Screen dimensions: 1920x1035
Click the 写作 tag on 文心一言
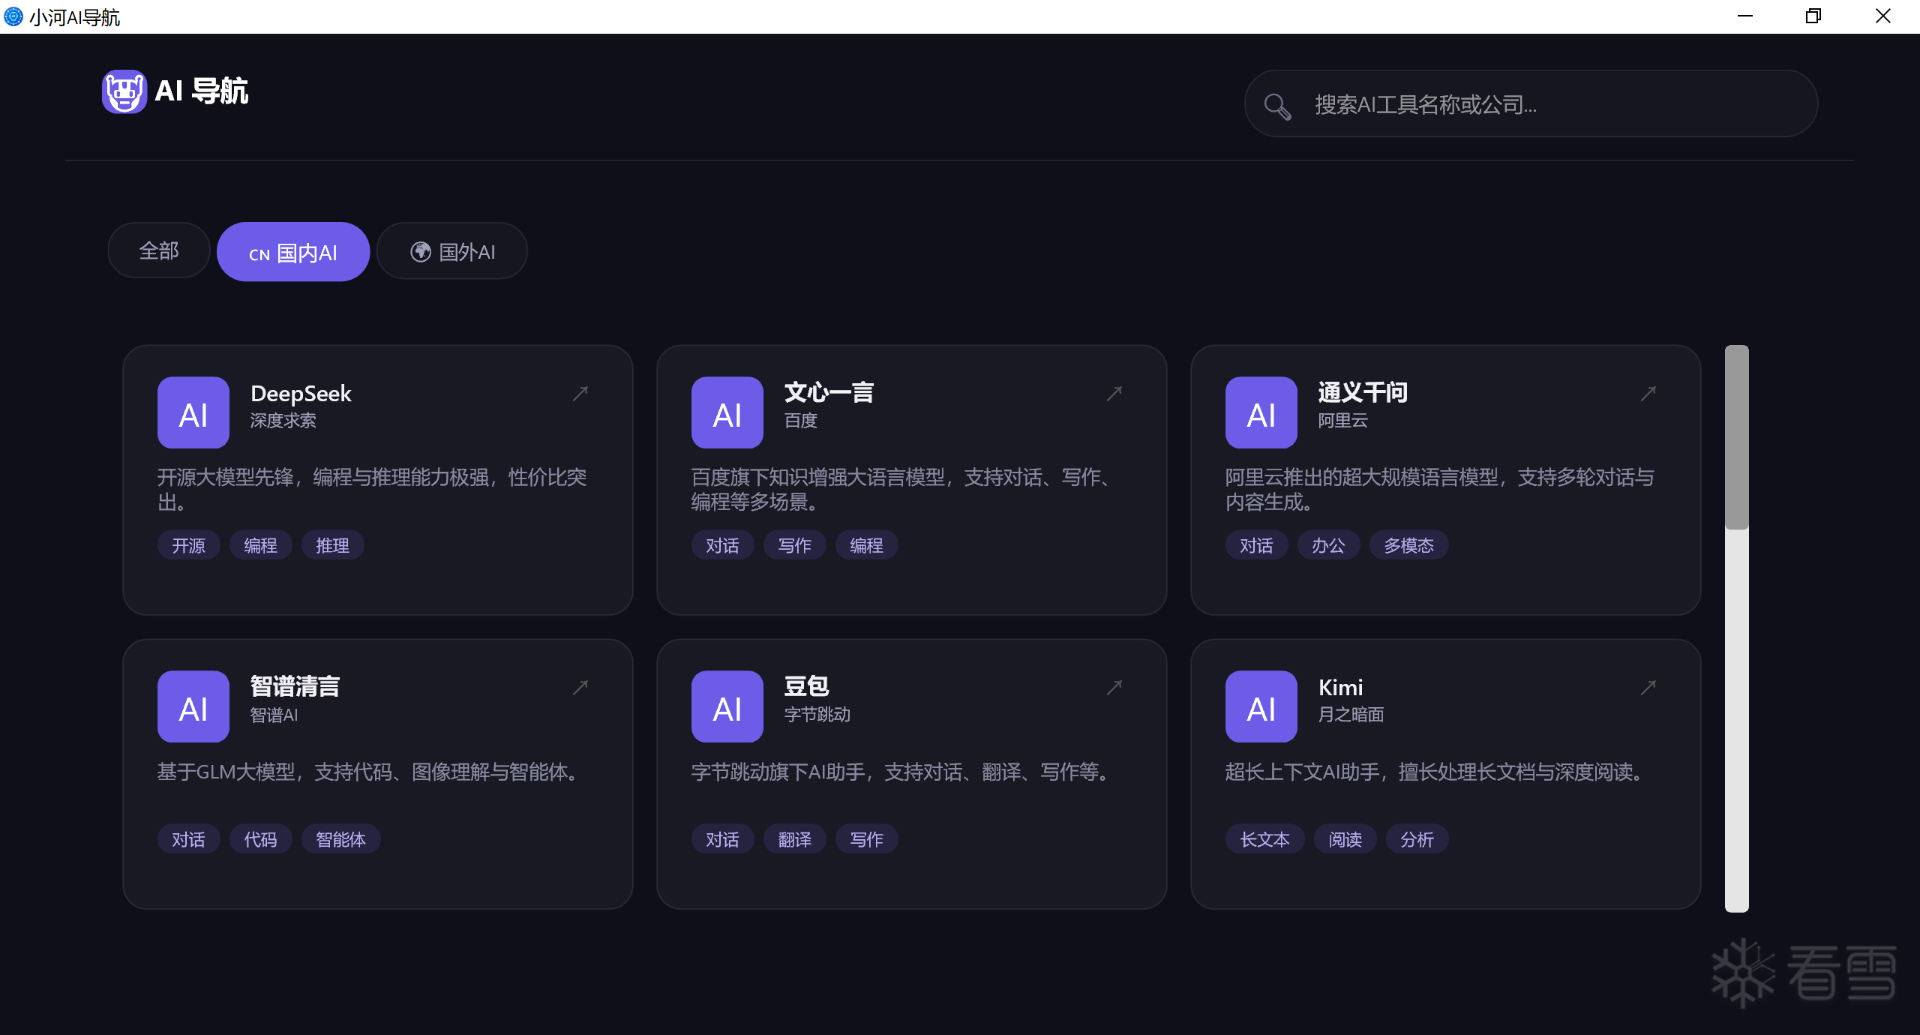pyautogui.click(x=795, y=545)
